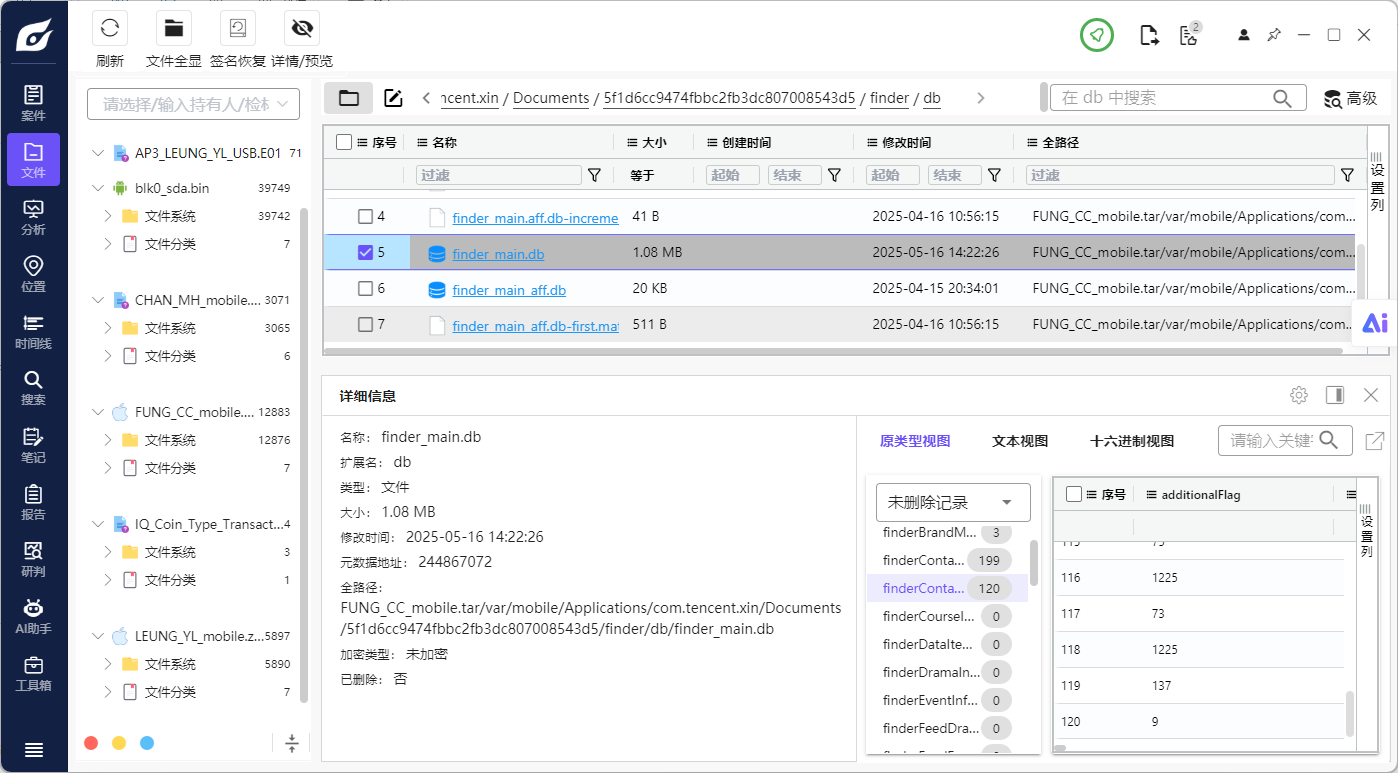Tick the checkbox for row 7
Screen dimensions: 1398x773
tap(365, 324)
